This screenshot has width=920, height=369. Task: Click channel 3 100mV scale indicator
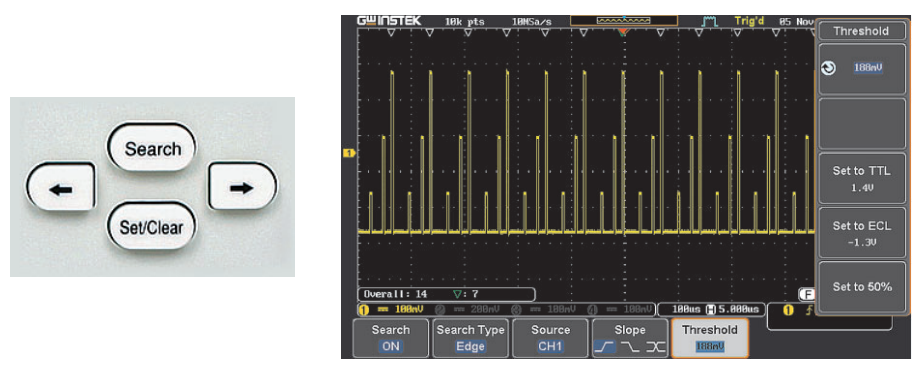coord(543,309)
